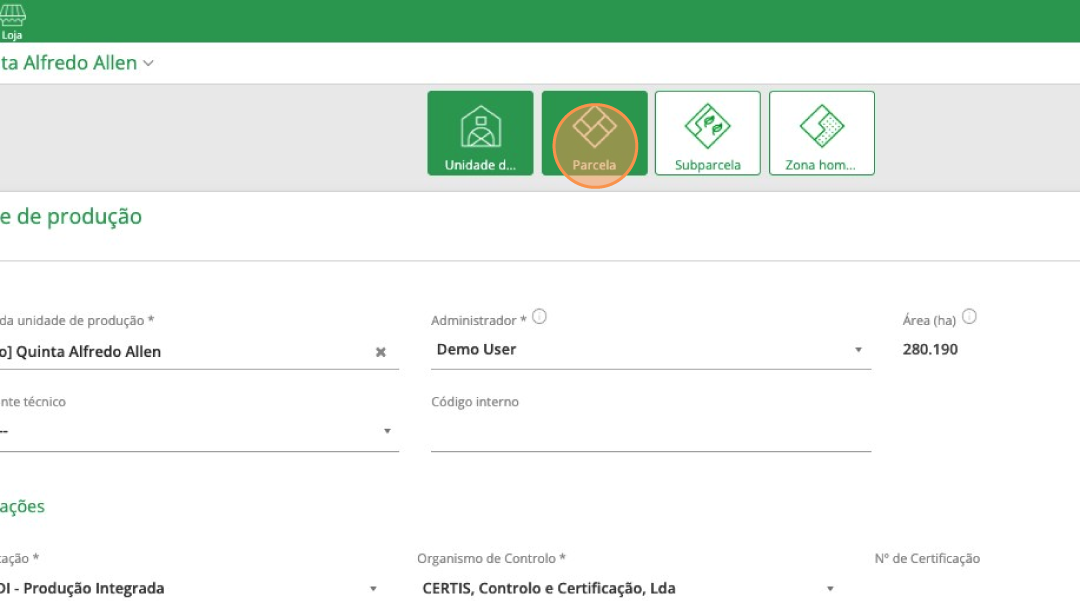The height and width of the screenshot is (601, 1080).
Task: Click the unidade de produção section heading
Action: [70, 216]
